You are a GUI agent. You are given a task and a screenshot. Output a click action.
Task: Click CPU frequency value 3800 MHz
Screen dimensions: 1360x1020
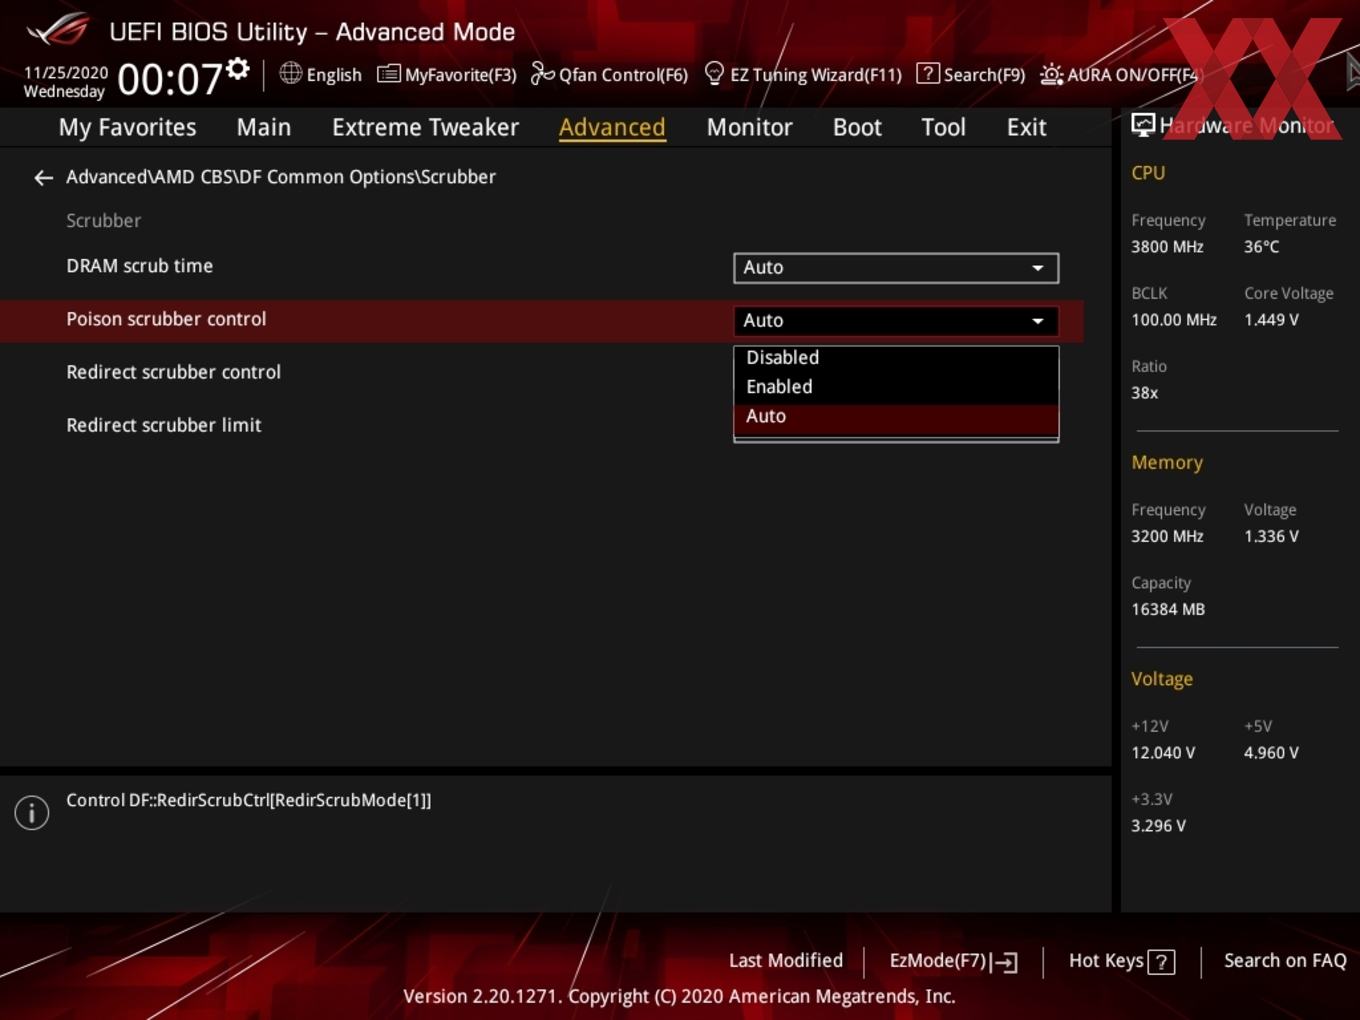(x=1167, y=247)
